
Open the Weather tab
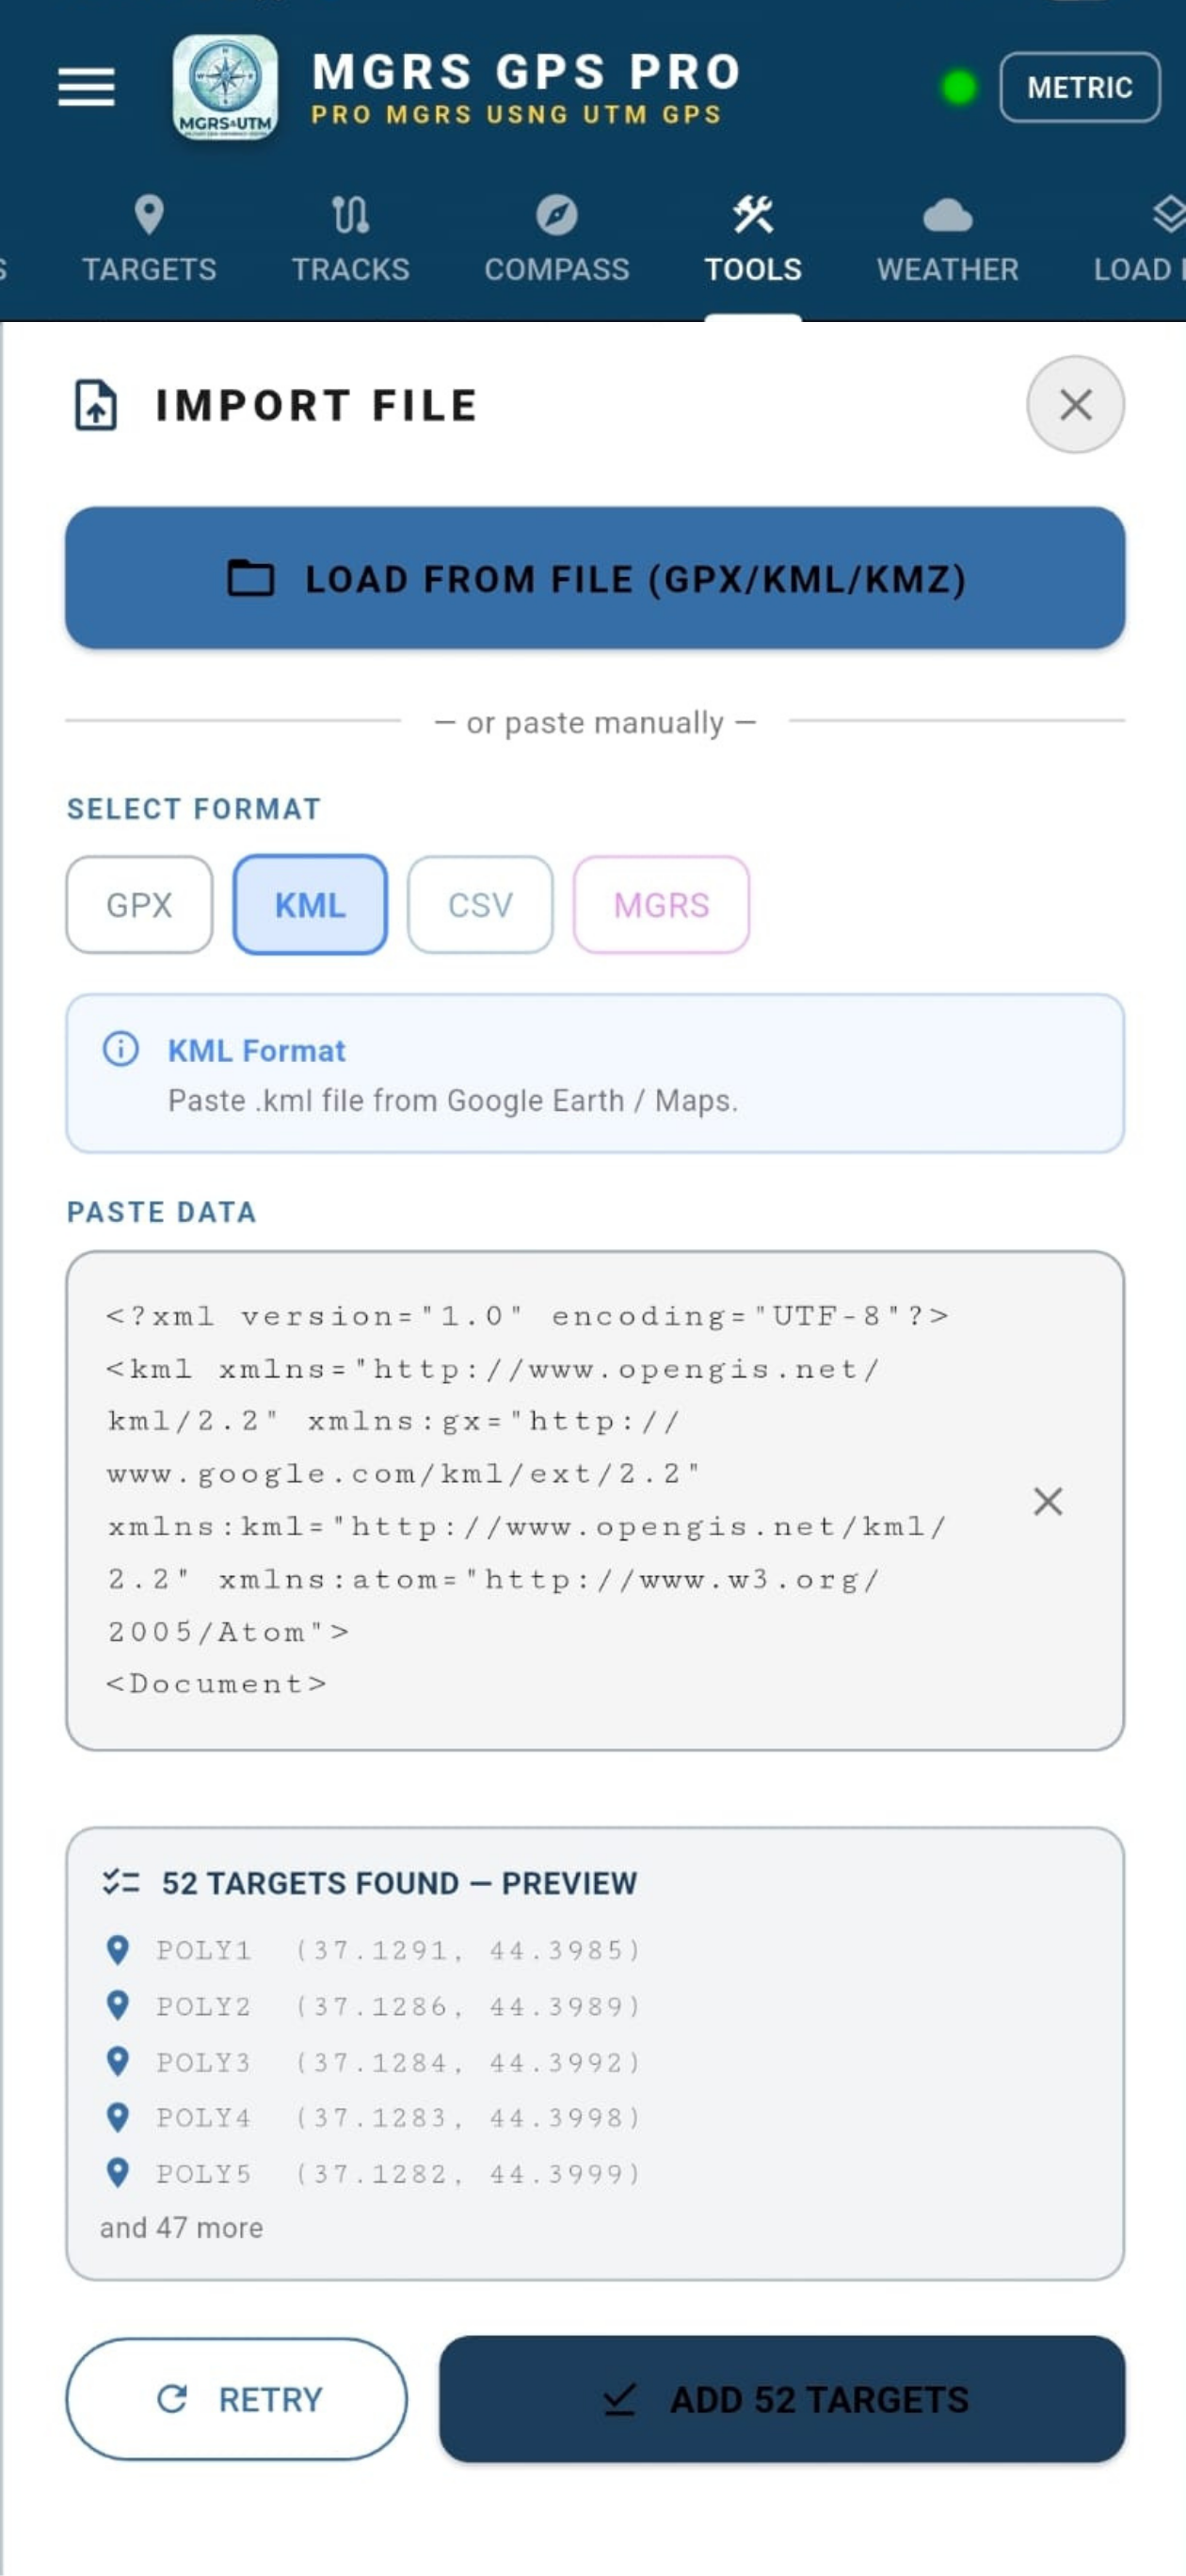click(947, 241)
